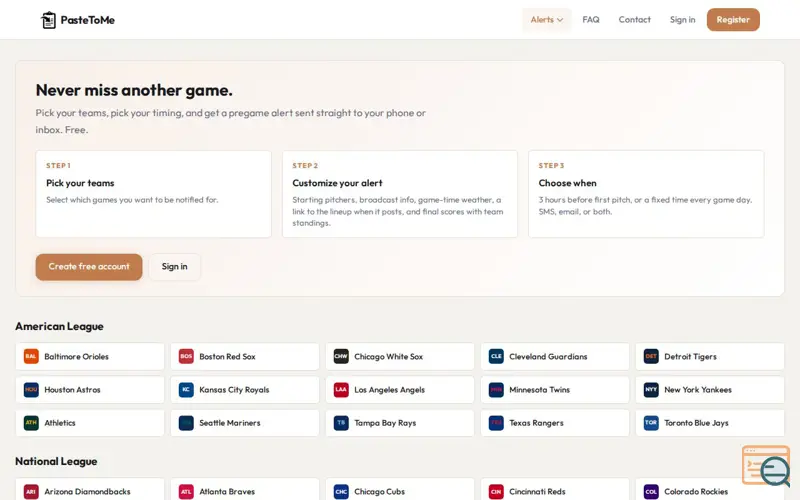The height and width of the screenshot is (500, 800).
Task: Click the Detroit Tigers DET badge icon
Action: 651,357
